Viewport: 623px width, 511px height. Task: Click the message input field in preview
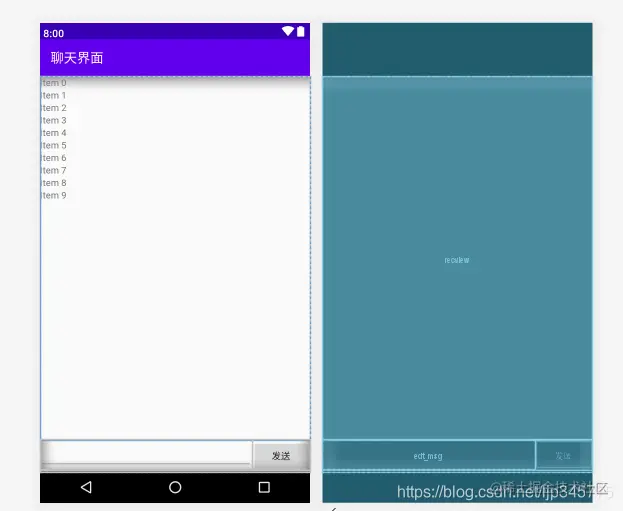147,453
